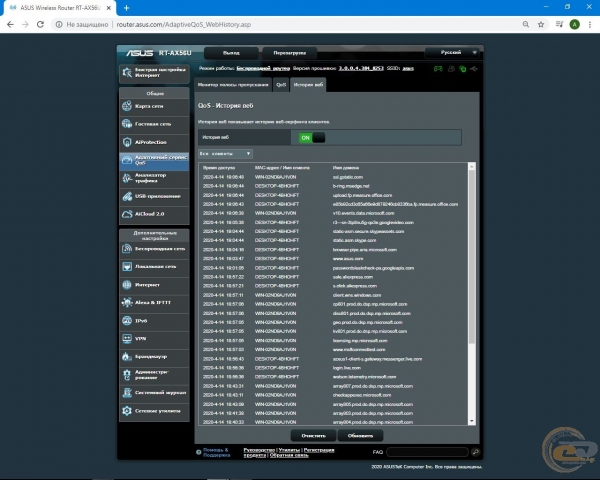Image resolution: width=600 pixels, height=480 pixels.
Task: Click the guest users status icon
Action: [x=452, y=69]
